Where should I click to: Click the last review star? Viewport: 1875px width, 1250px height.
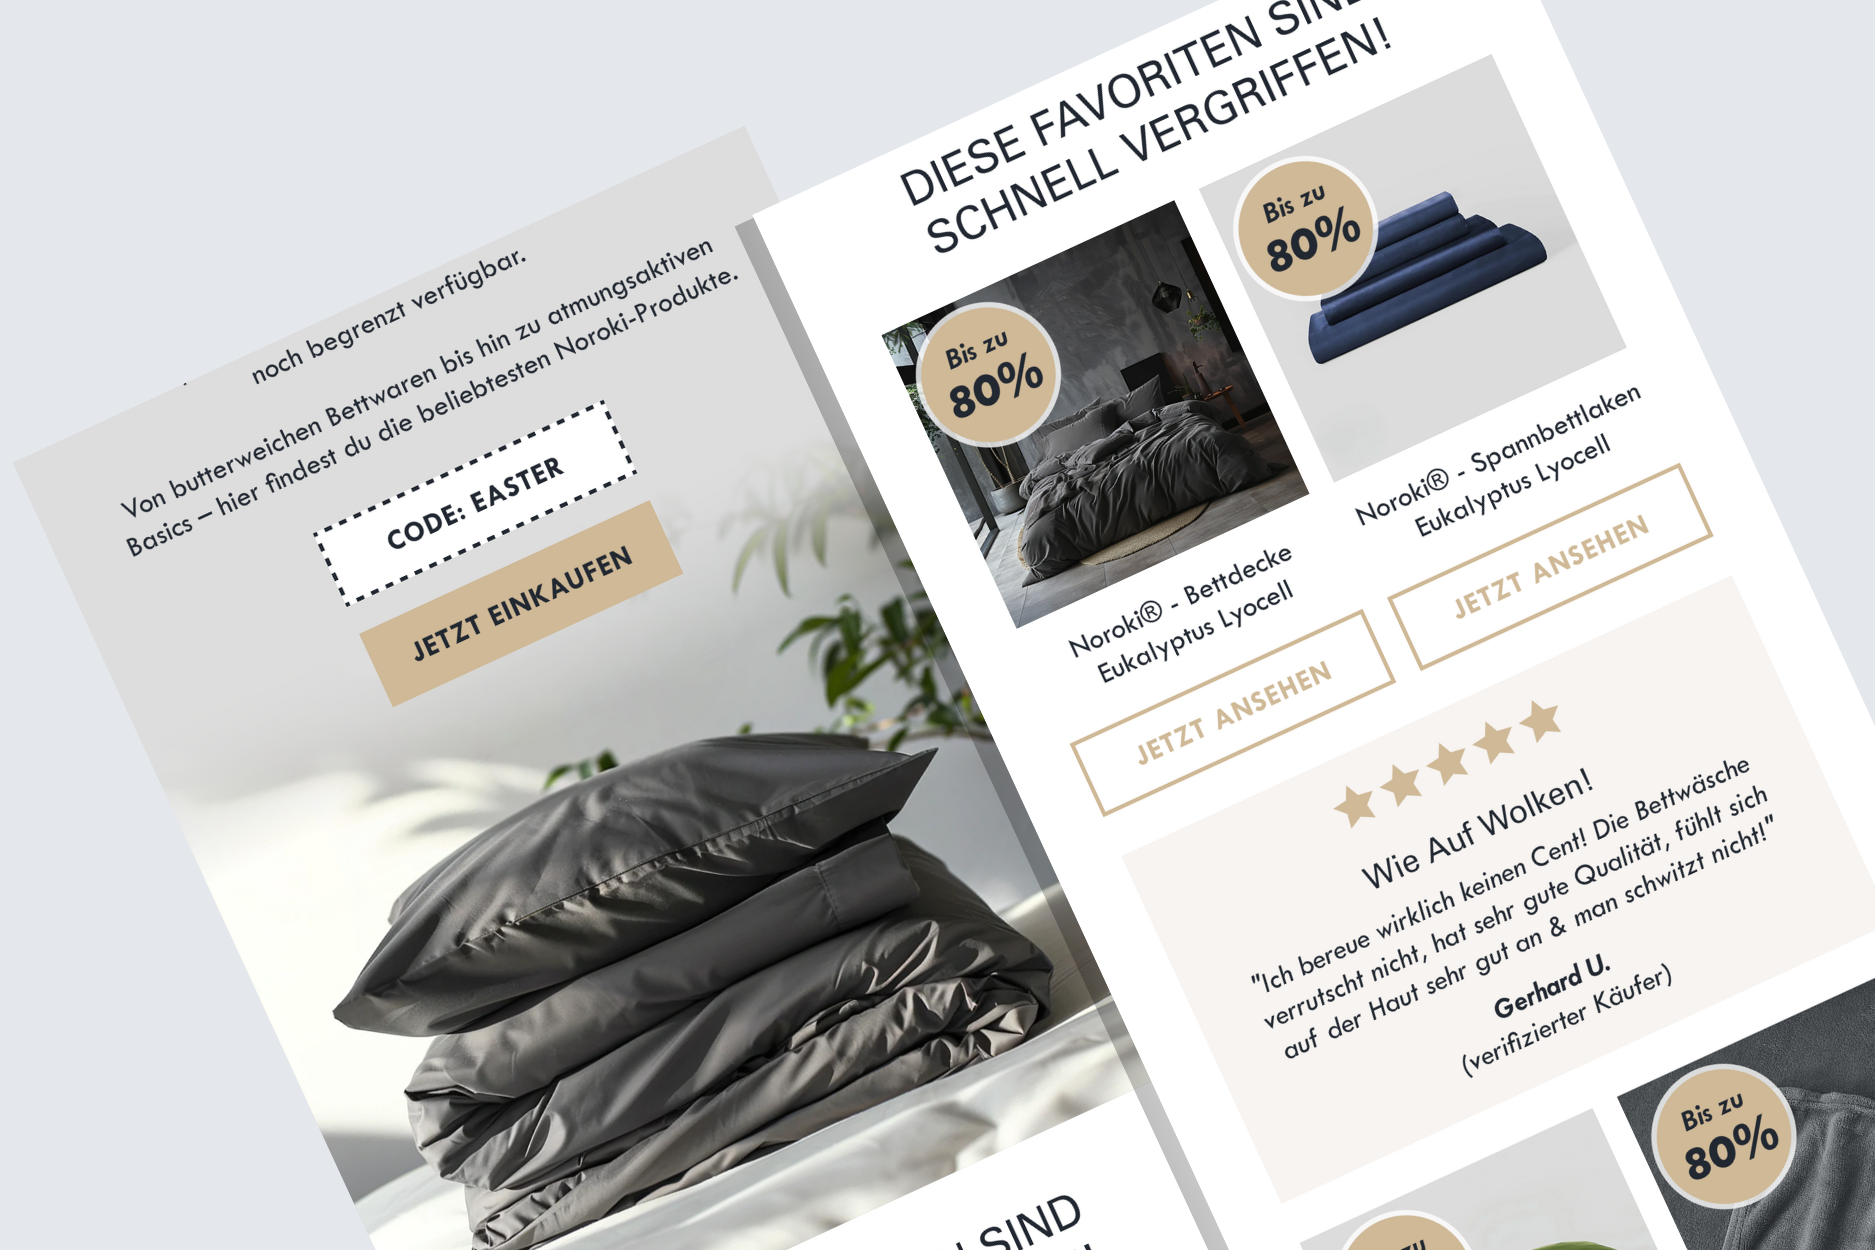[1541, 719]
